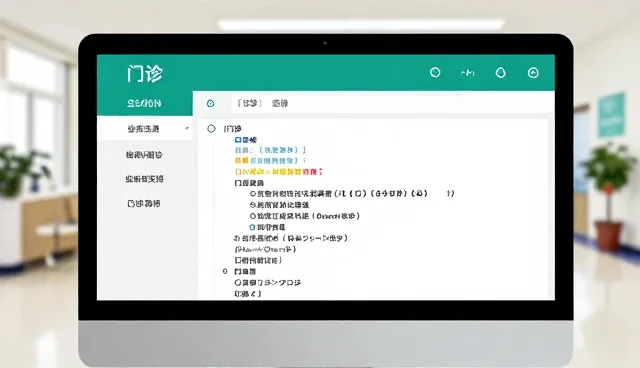Viewport: 640px width, 368px height.
Task: Click the text-like icon between the header circle and droplet
Action: (x=468, y=73)
